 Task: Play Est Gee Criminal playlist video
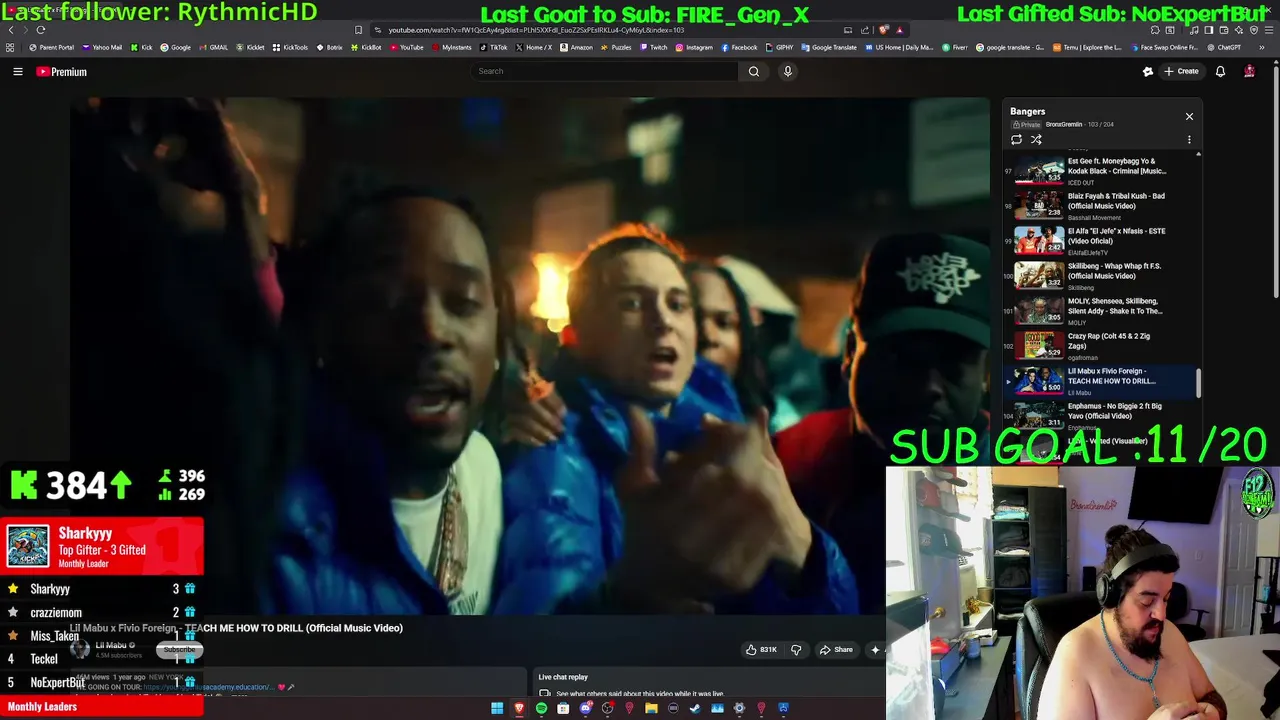tap(1098, 170)
